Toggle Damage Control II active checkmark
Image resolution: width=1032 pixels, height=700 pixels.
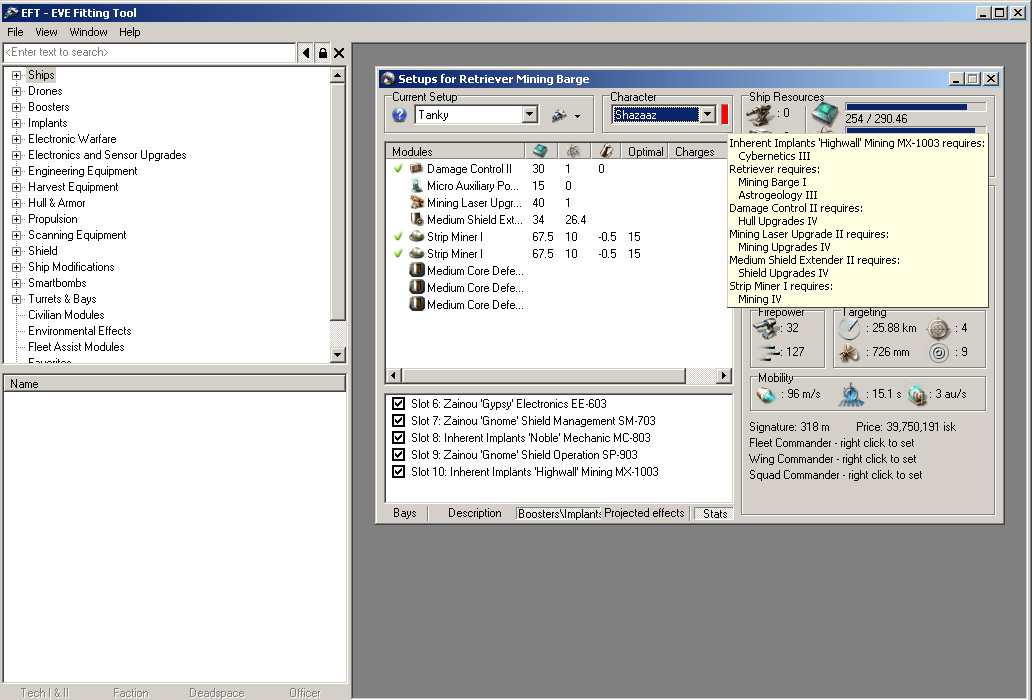[398, 168]
